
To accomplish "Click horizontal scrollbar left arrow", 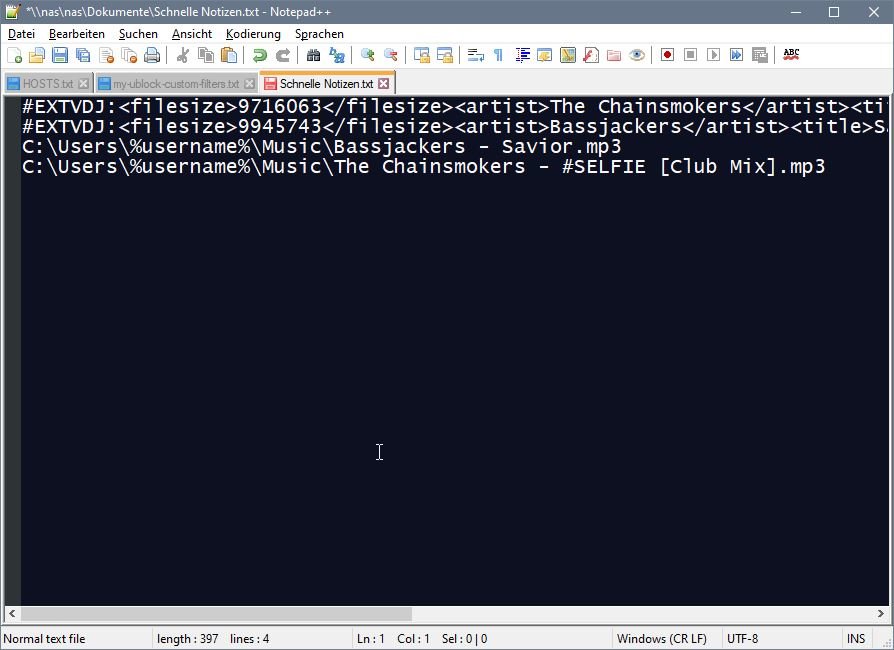I will pyautogui.click(x=11, y=614).
